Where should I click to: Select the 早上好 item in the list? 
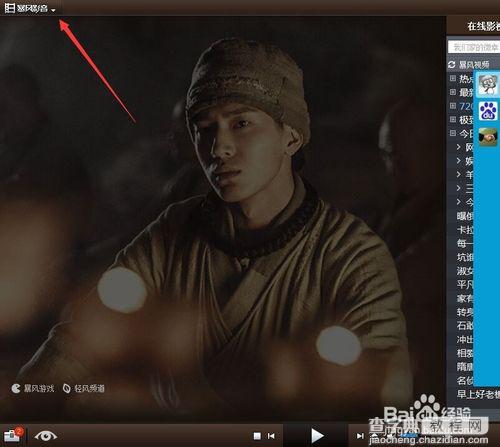click(x=478, y=394)
